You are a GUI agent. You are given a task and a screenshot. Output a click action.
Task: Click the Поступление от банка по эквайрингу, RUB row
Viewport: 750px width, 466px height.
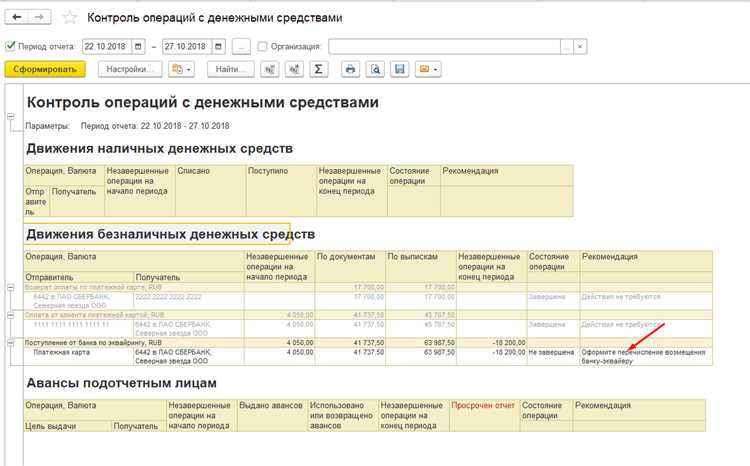[x=368, y=343]
